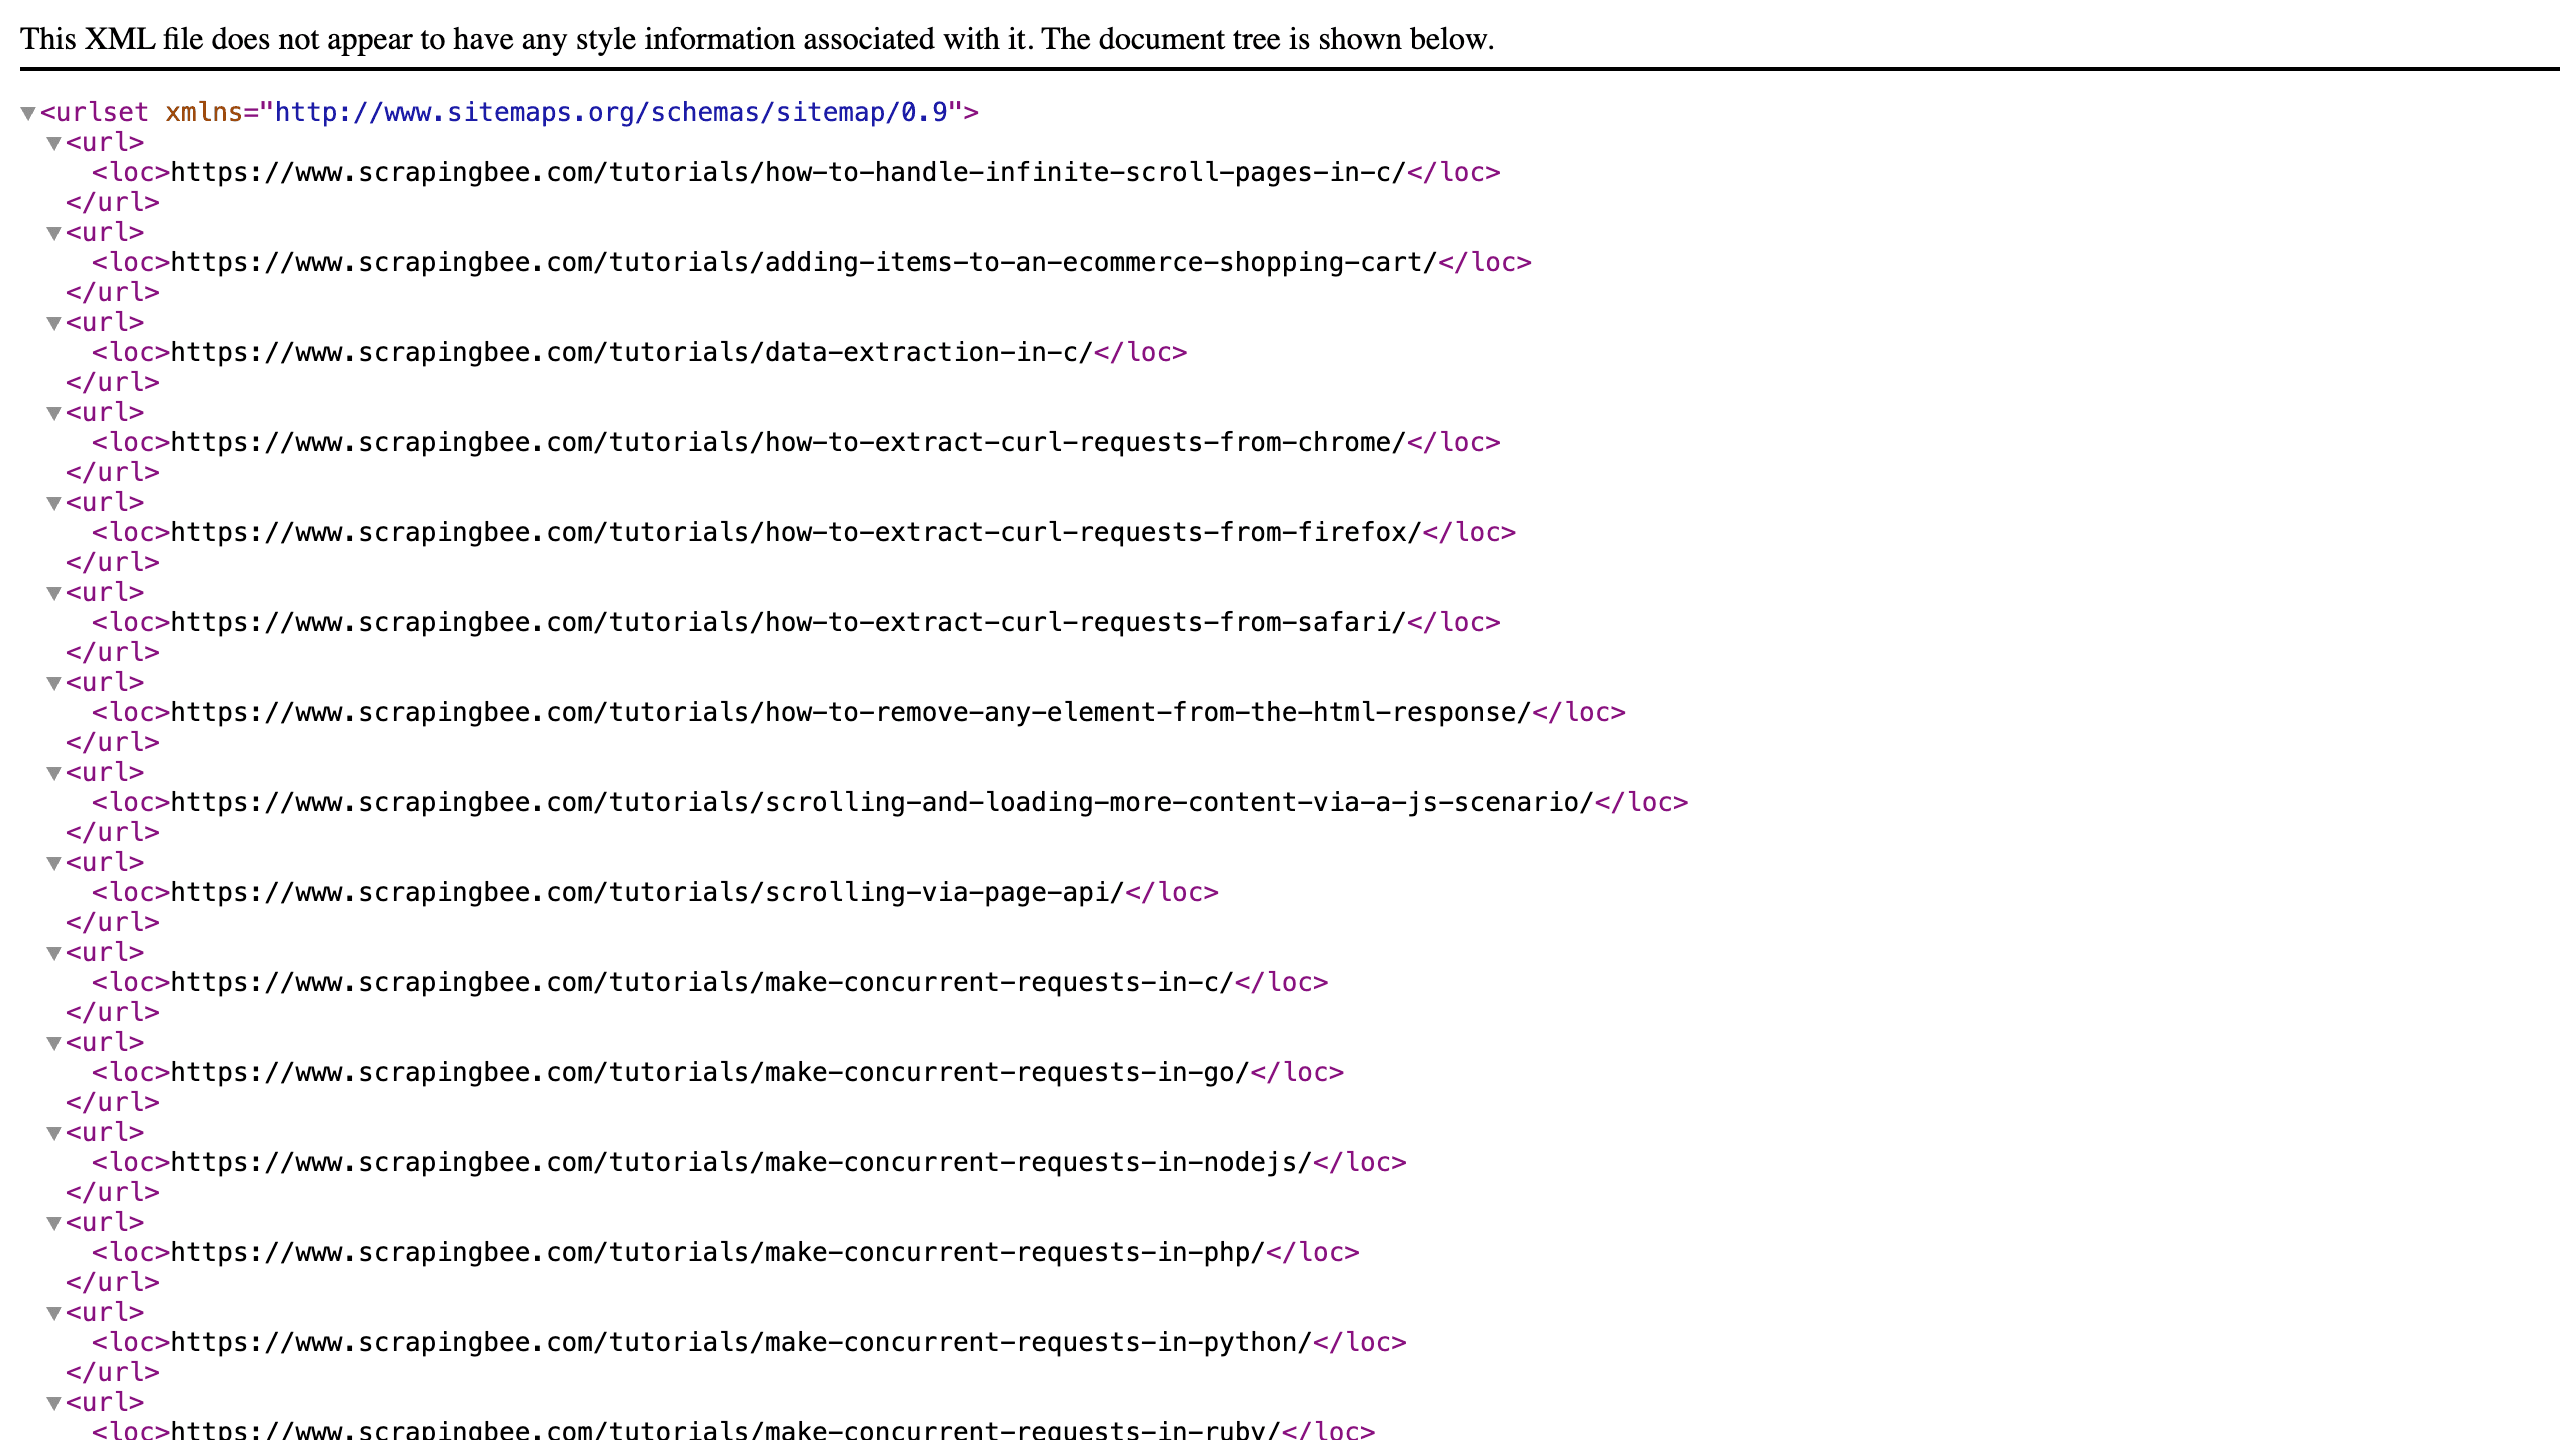Collapse url node for make-concurrent-requests-in-c
Screen dimensions: 2560x1440
pyautogui.click(x=54, y=953)
